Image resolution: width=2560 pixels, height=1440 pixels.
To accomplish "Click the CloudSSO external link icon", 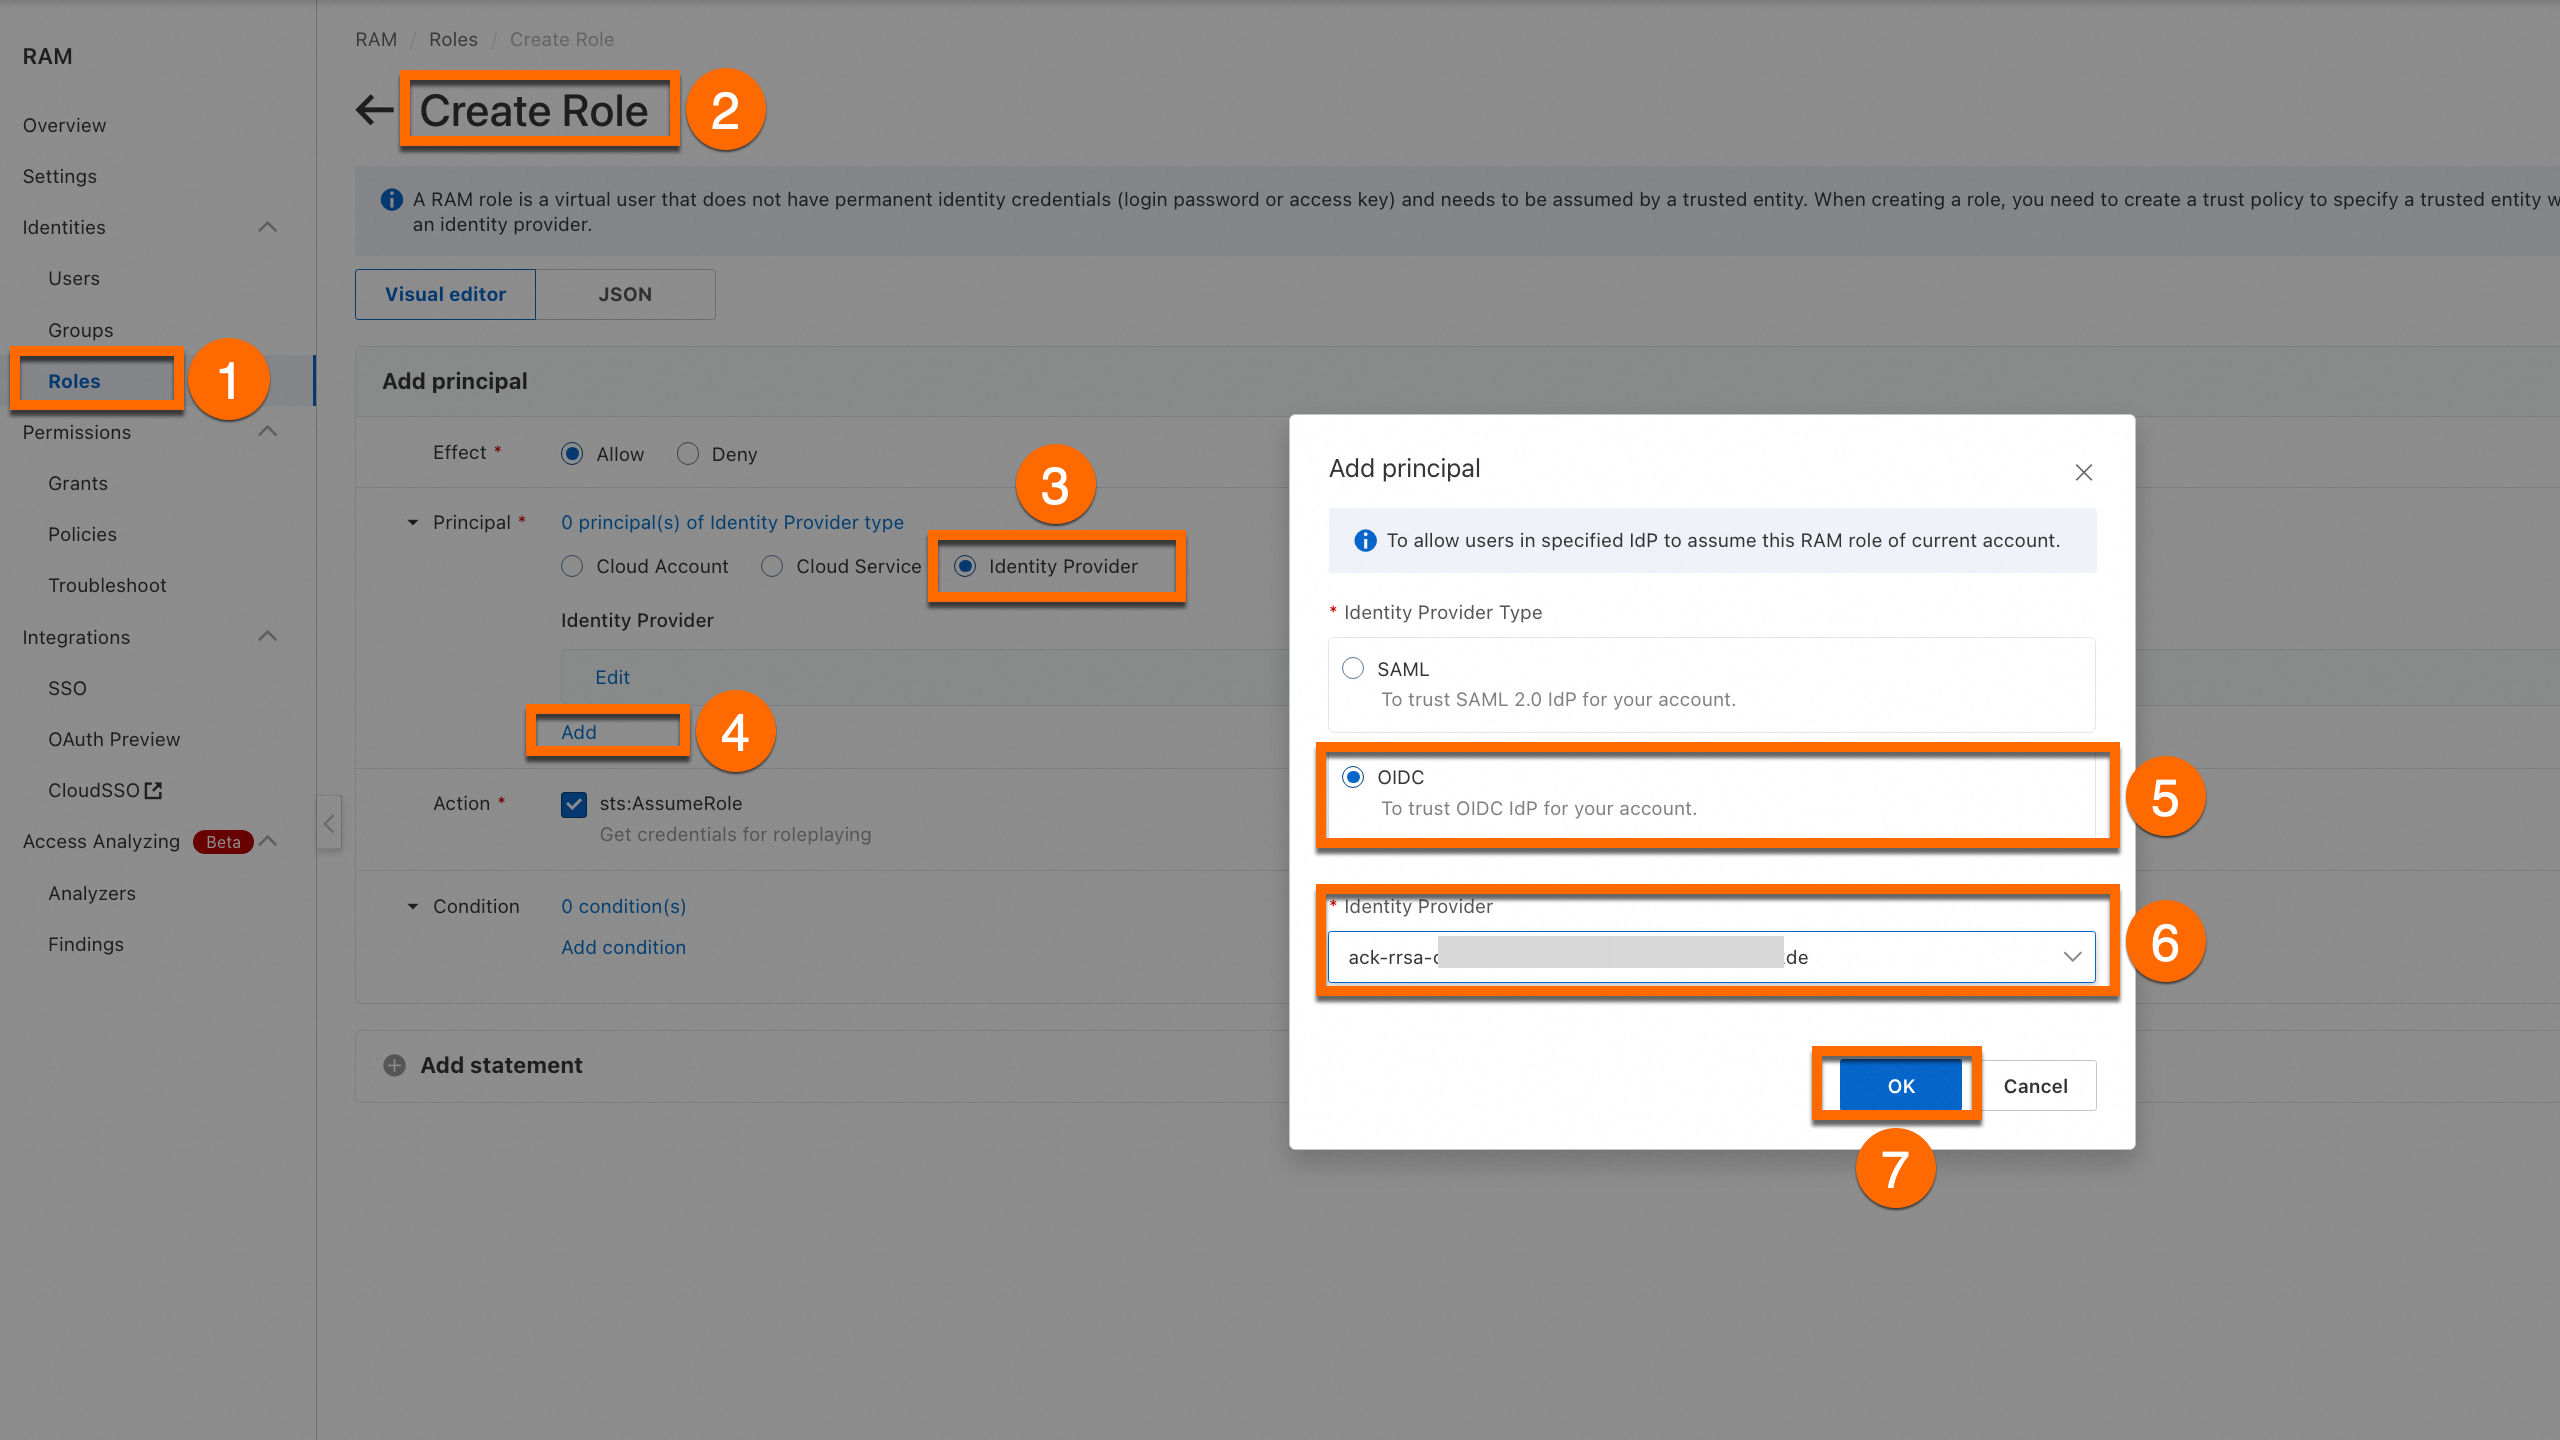I will (153, 790).
